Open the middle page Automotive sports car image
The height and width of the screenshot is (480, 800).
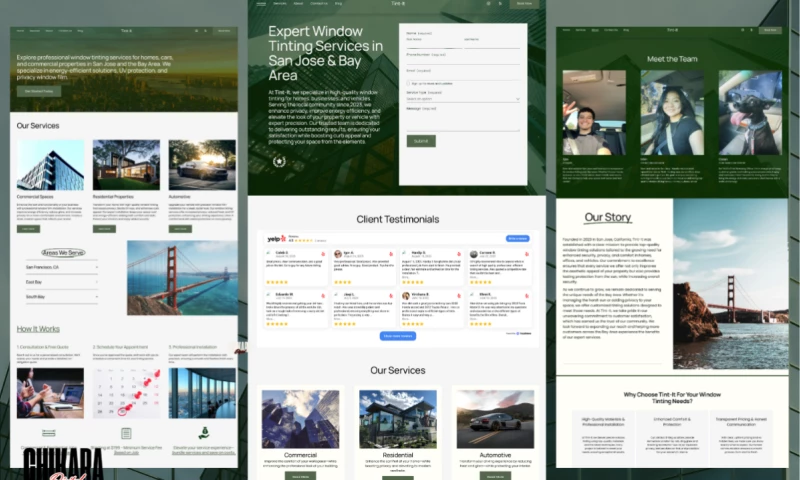pos(495,419)
